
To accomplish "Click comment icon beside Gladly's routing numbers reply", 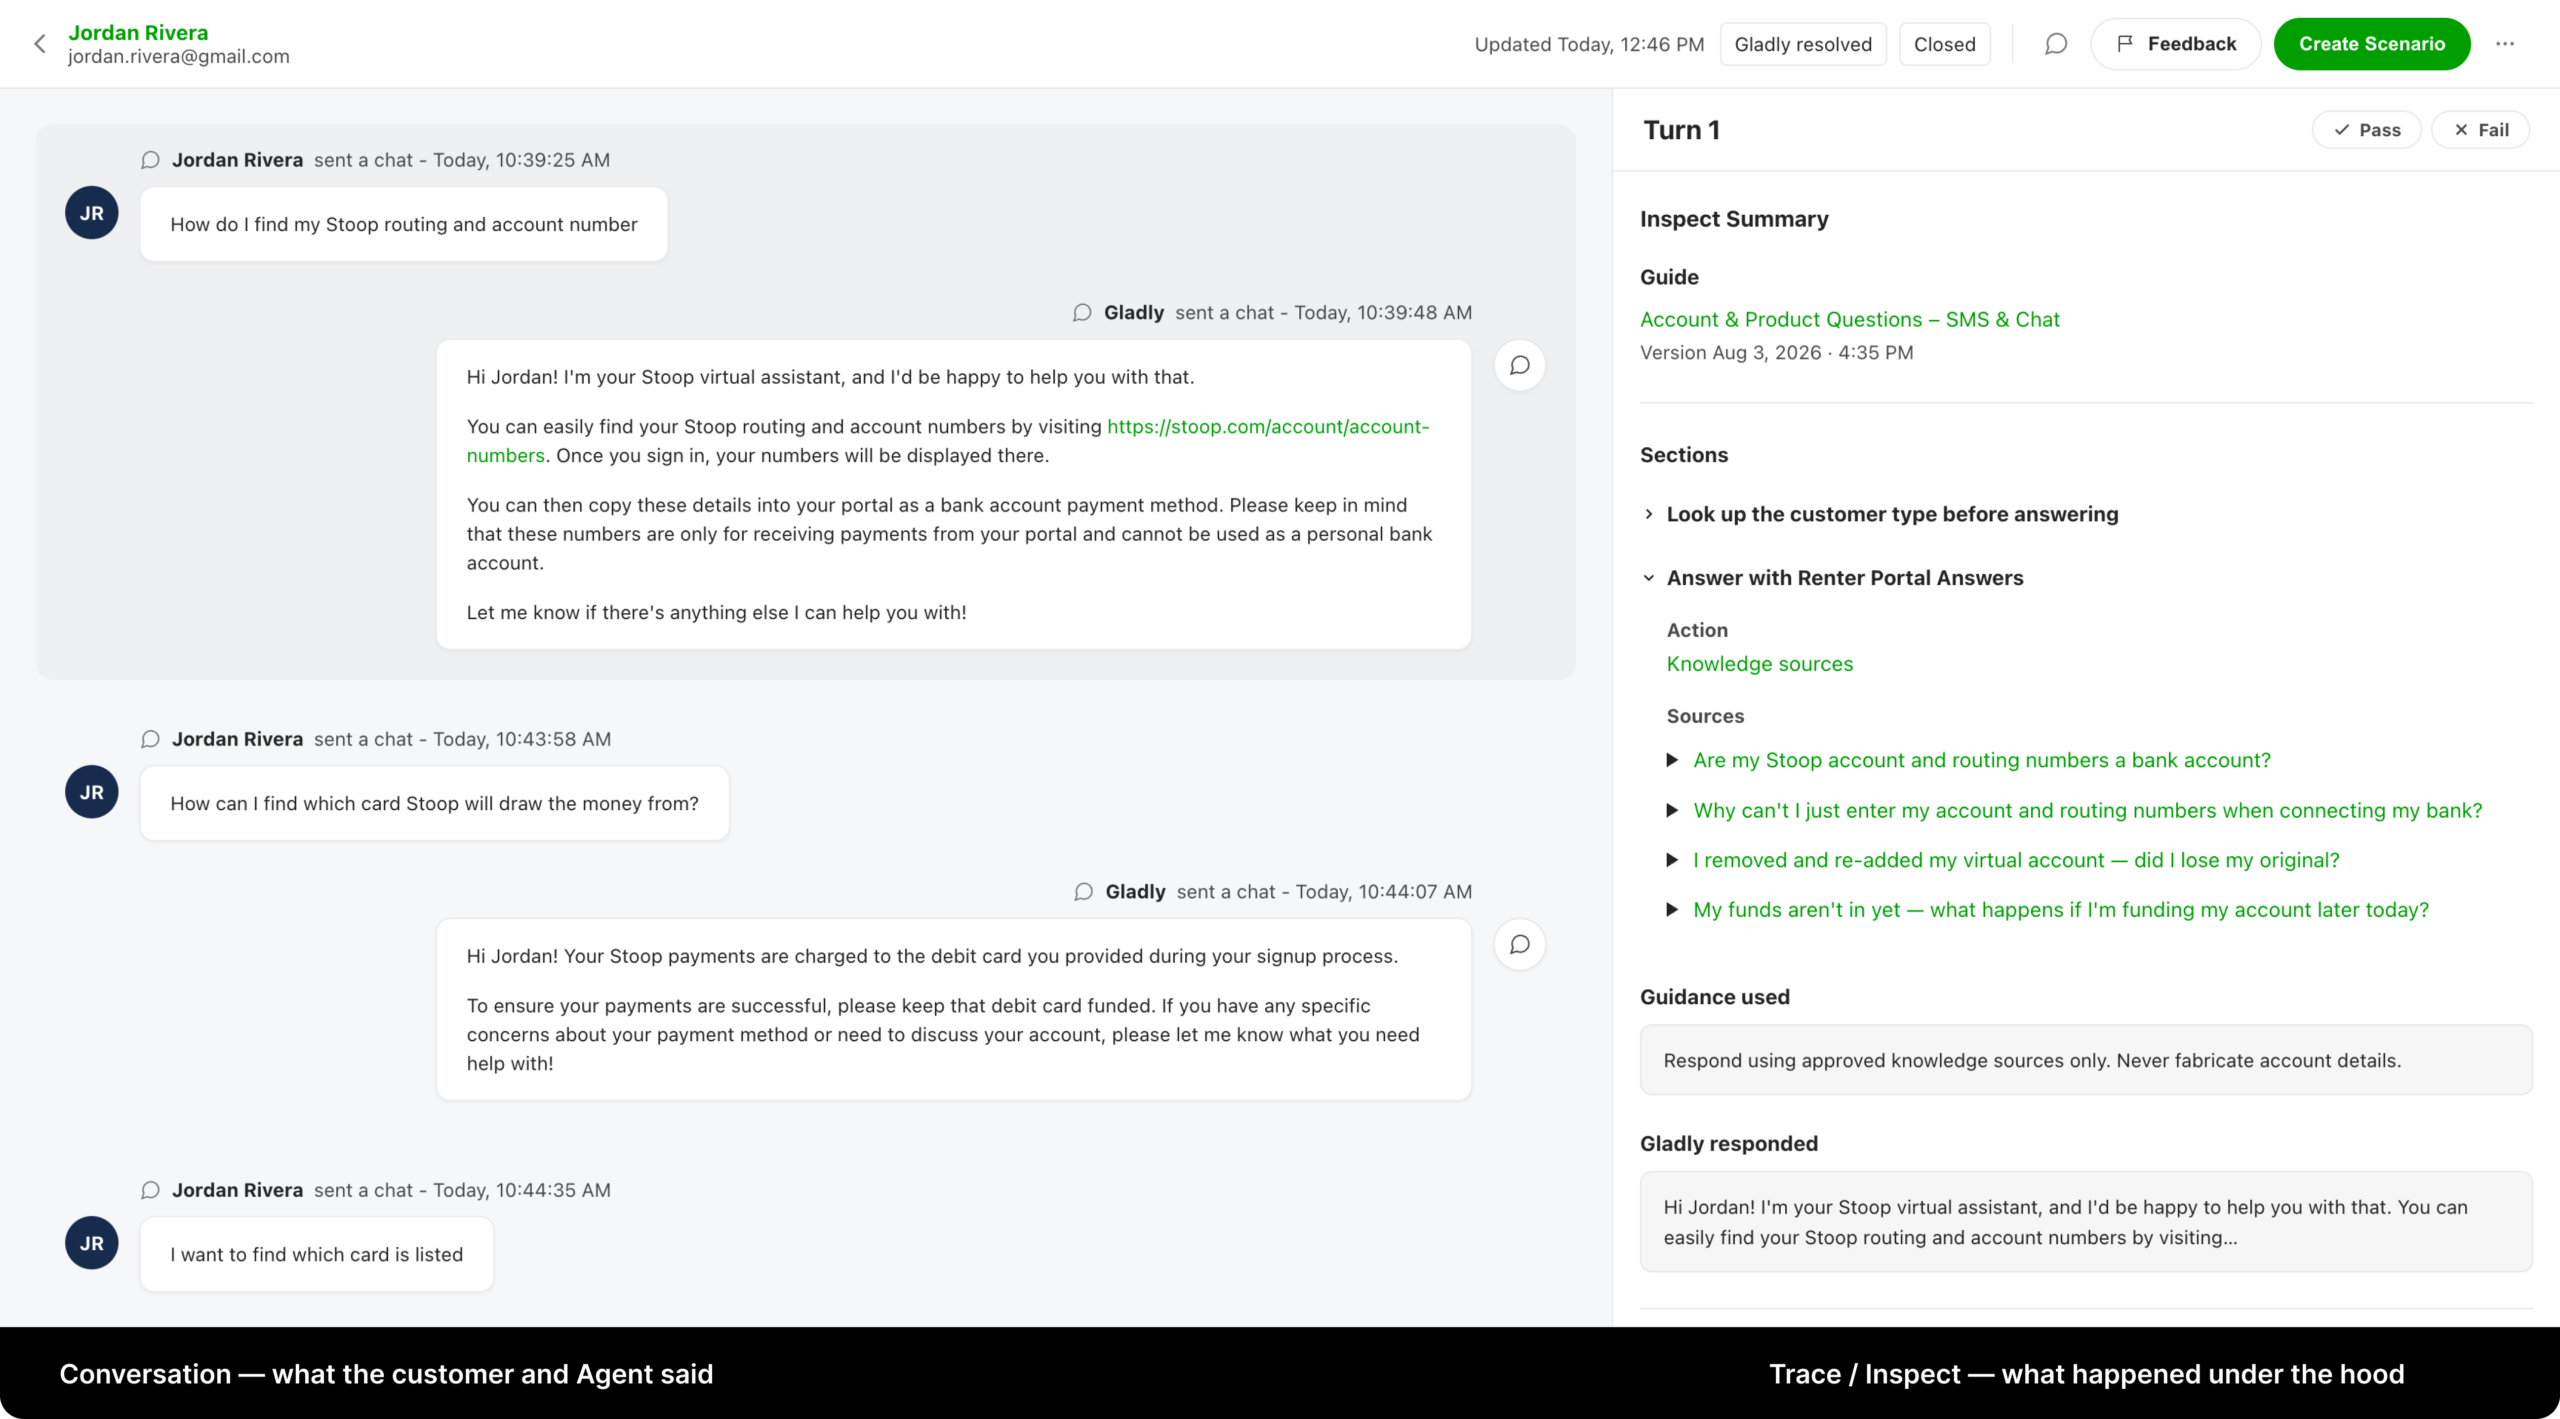I will coord(1519,366).
